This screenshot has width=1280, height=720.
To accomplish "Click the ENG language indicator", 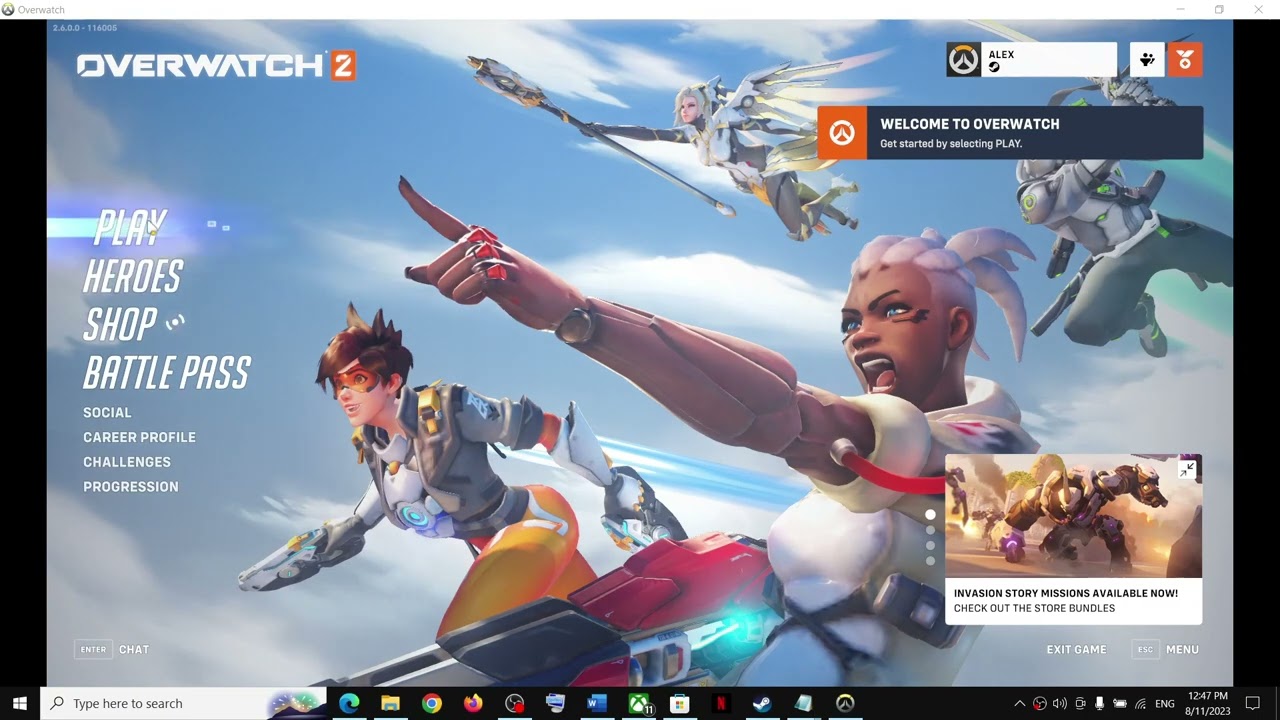I will (x=1165, y=704).
